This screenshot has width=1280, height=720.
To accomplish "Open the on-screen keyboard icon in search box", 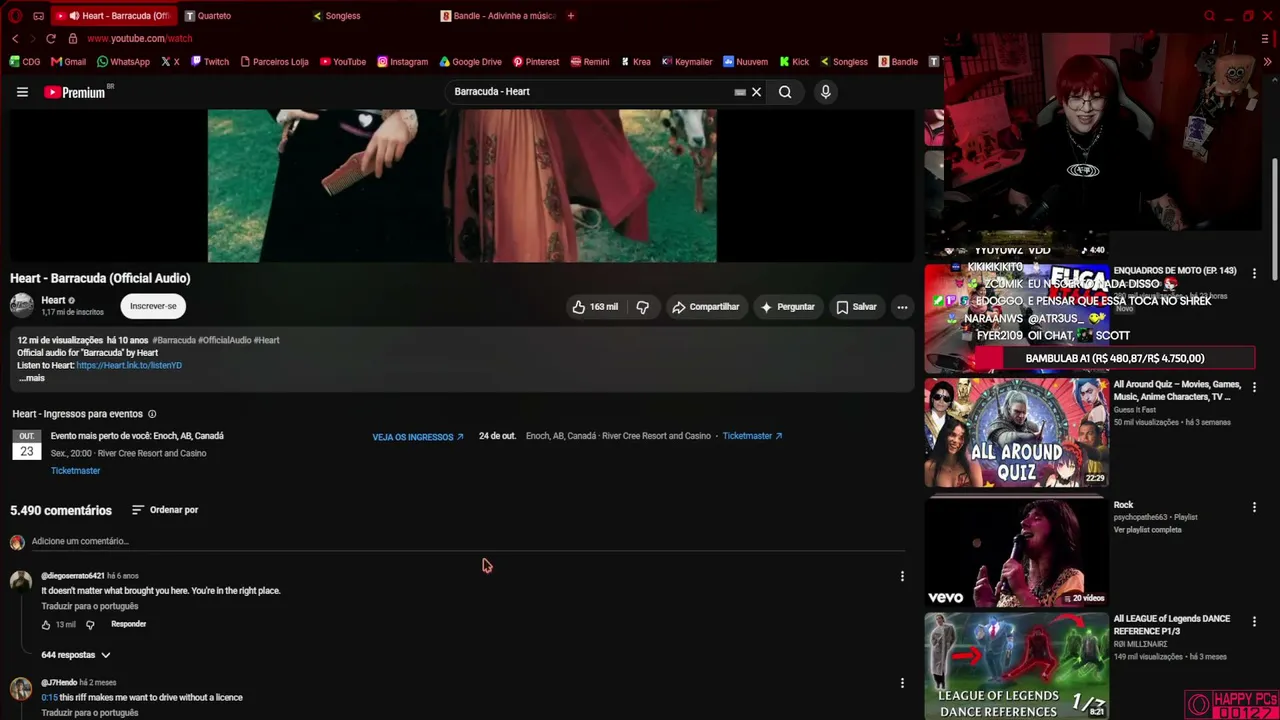I will 740,92.
